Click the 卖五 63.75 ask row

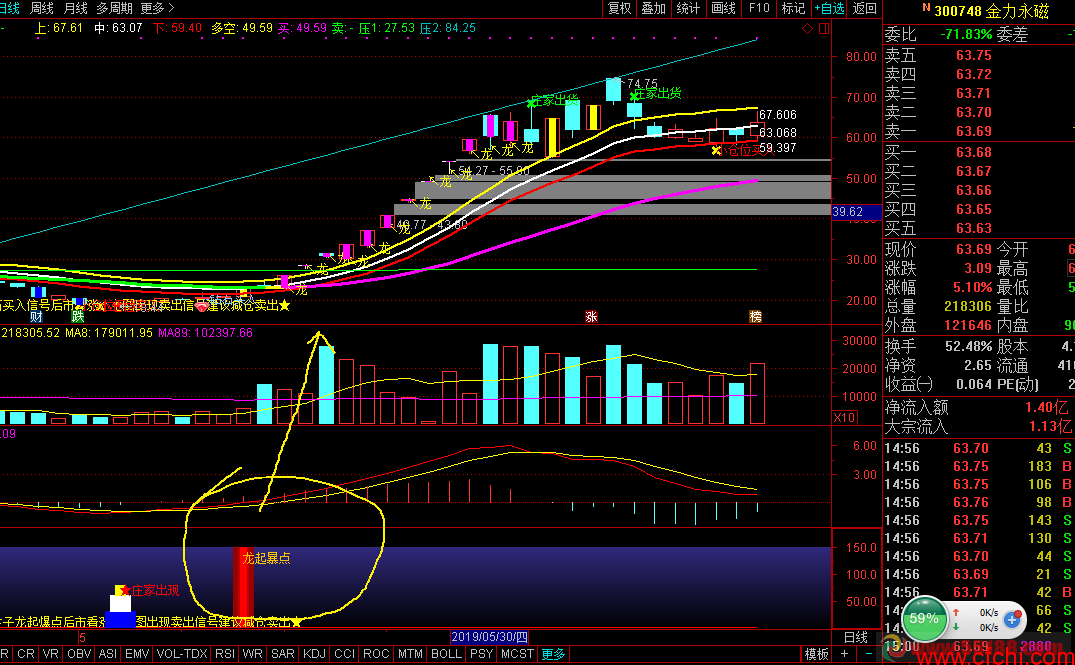(x=978, y=55)
